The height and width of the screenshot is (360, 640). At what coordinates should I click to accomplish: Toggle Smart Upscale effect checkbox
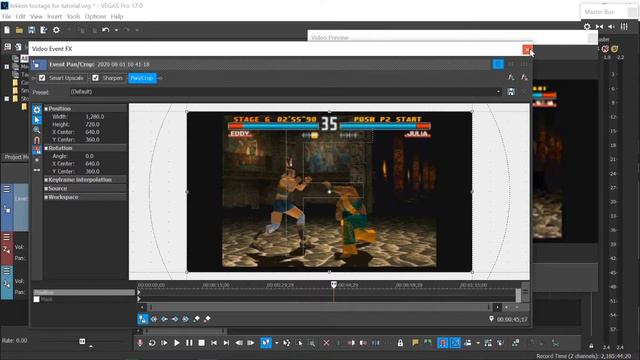coord(42,78)
